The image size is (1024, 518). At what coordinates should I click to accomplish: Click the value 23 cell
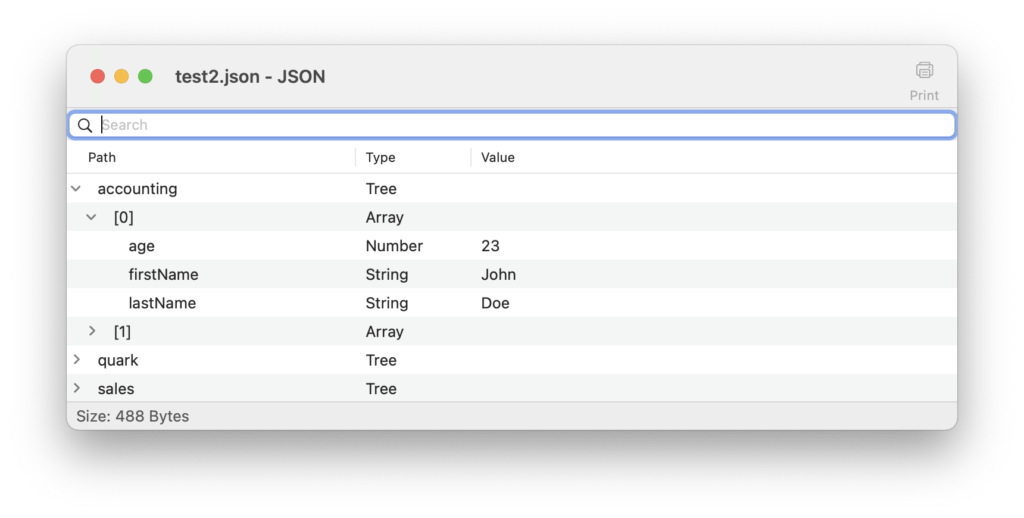coord(490,246)
